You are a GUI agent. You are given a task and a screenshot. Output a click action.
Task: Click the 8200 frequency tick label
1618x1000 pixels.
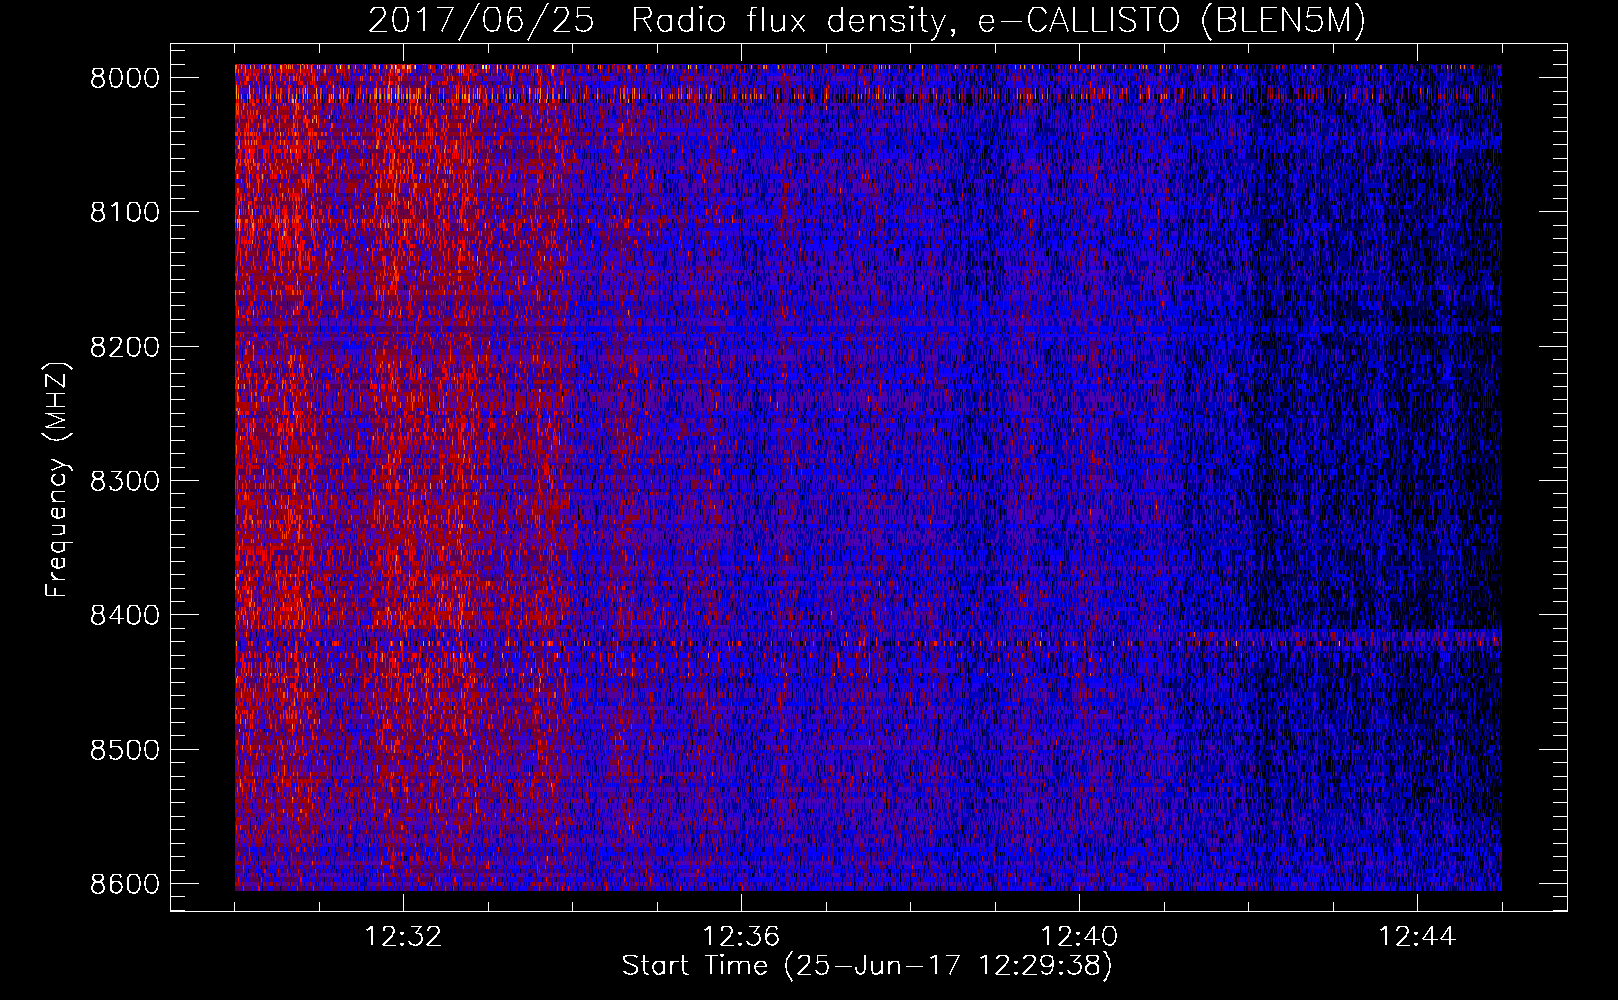[125, 347]
